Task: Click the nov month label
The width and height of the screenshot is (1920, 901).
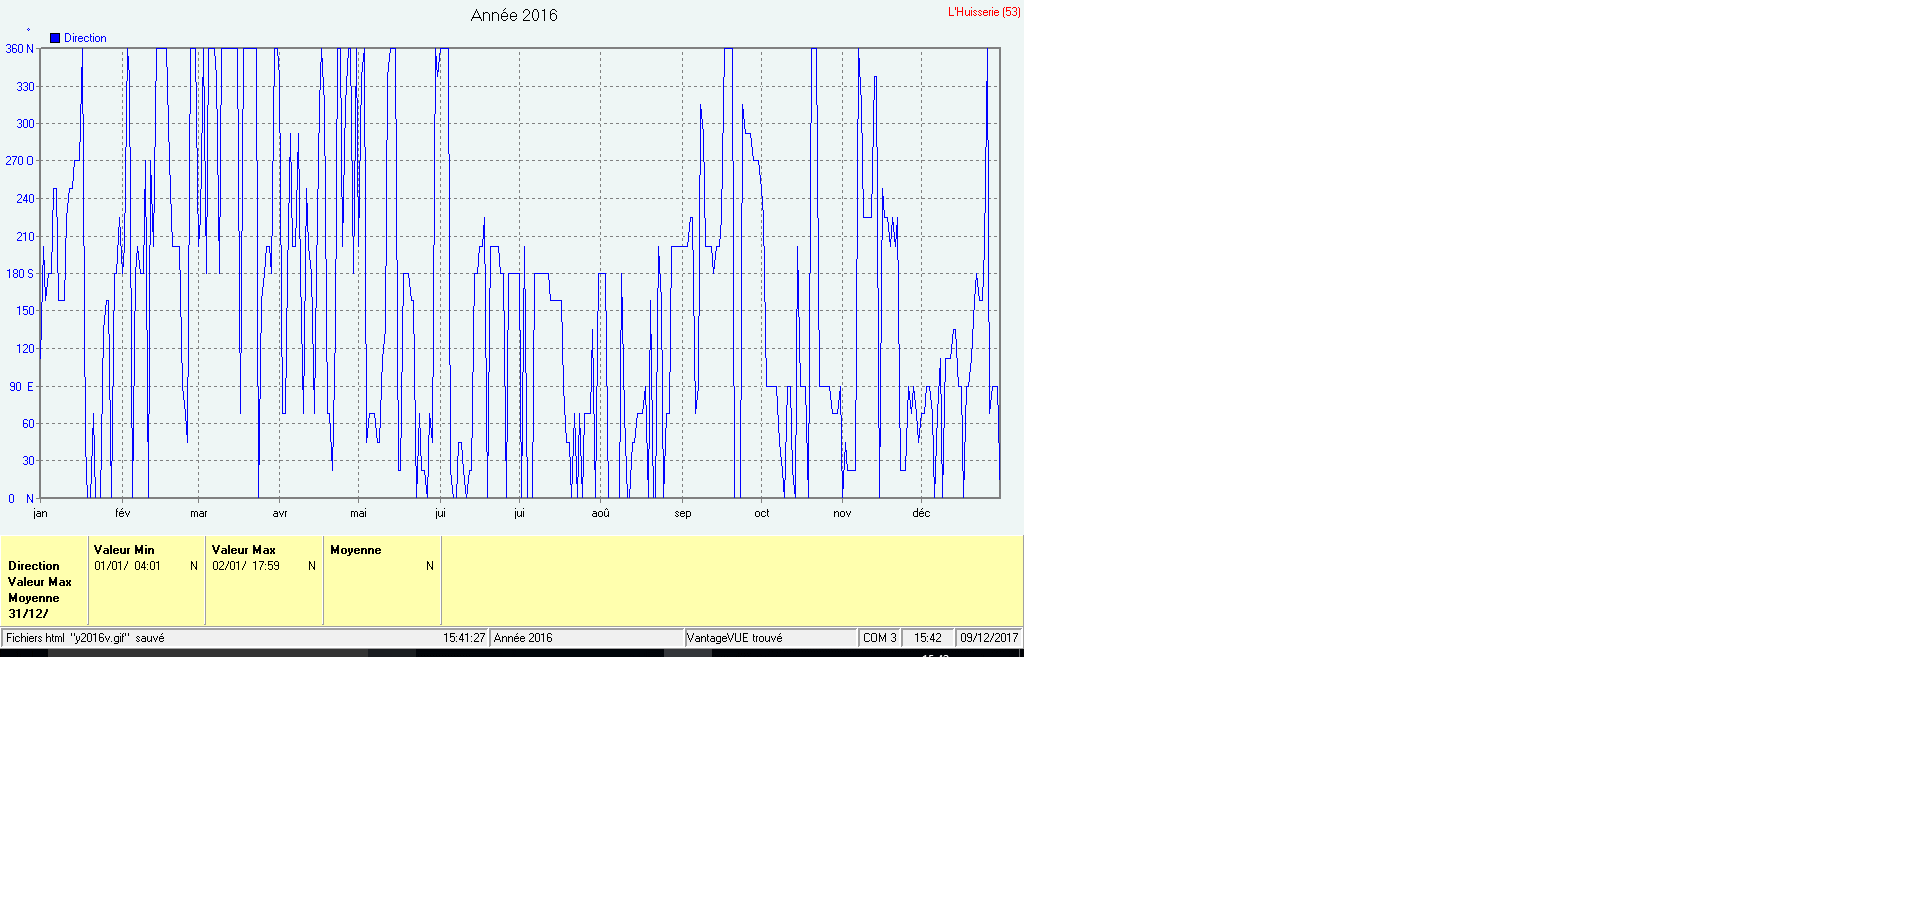Action: pos(842,514)
